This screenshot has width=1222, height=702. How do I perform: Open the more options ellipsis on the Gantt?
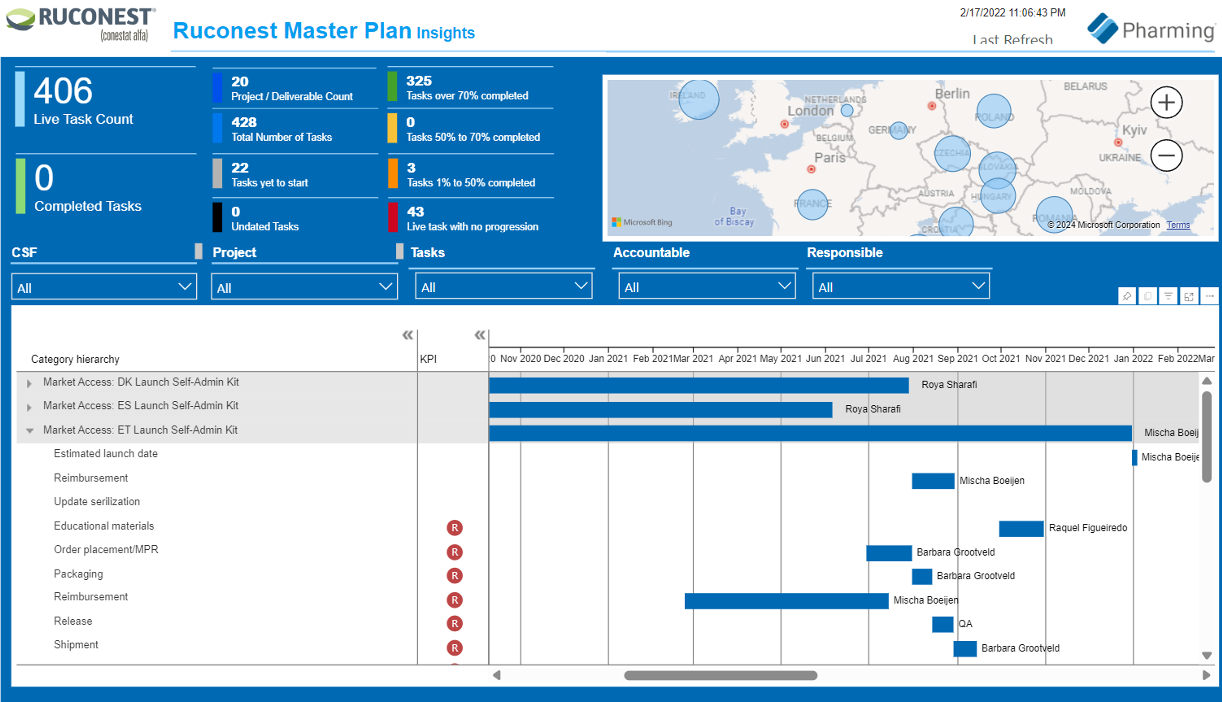click(x=1210, y=296)
